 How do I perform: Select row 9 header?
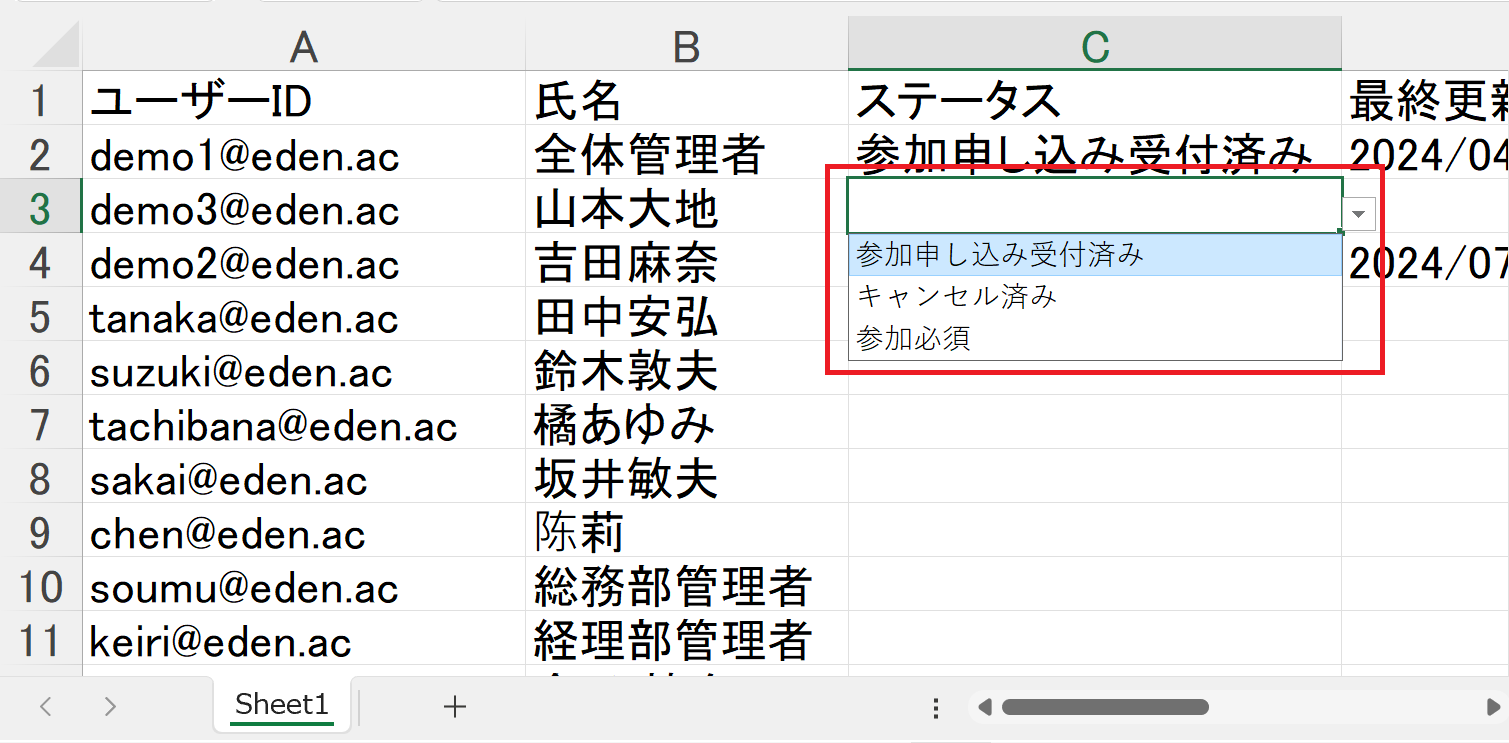(x=41, y=530)
